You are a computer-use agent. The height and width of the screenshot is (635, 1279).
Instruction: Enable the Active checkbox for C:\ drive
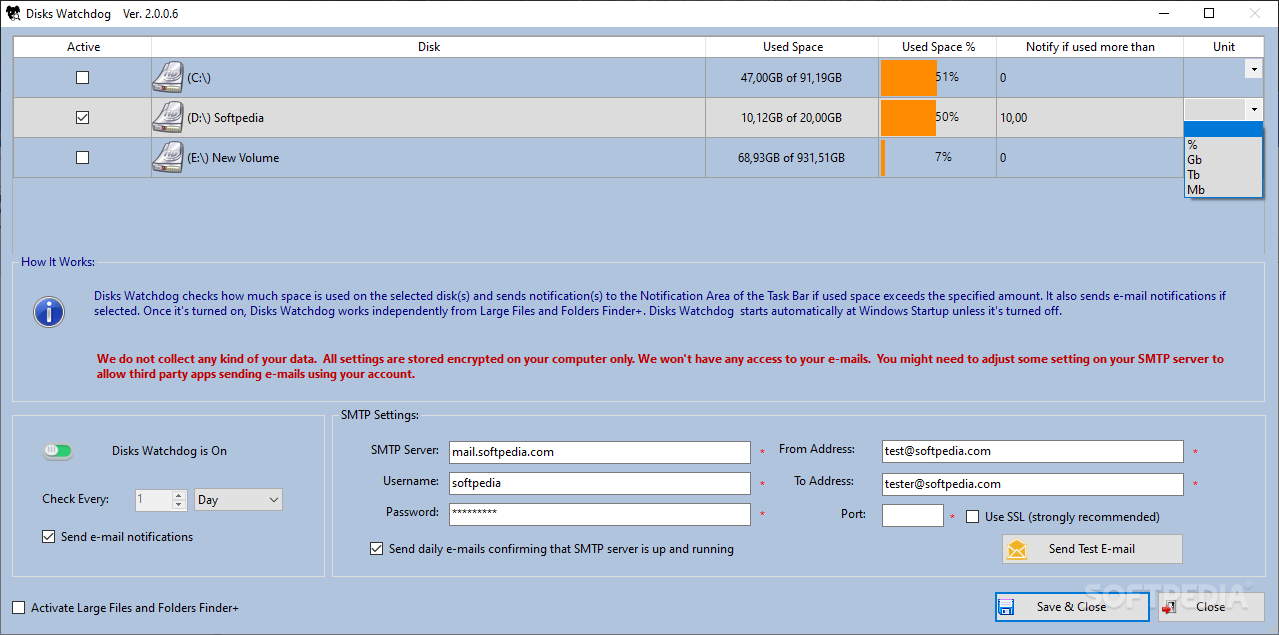pos(82,77)
